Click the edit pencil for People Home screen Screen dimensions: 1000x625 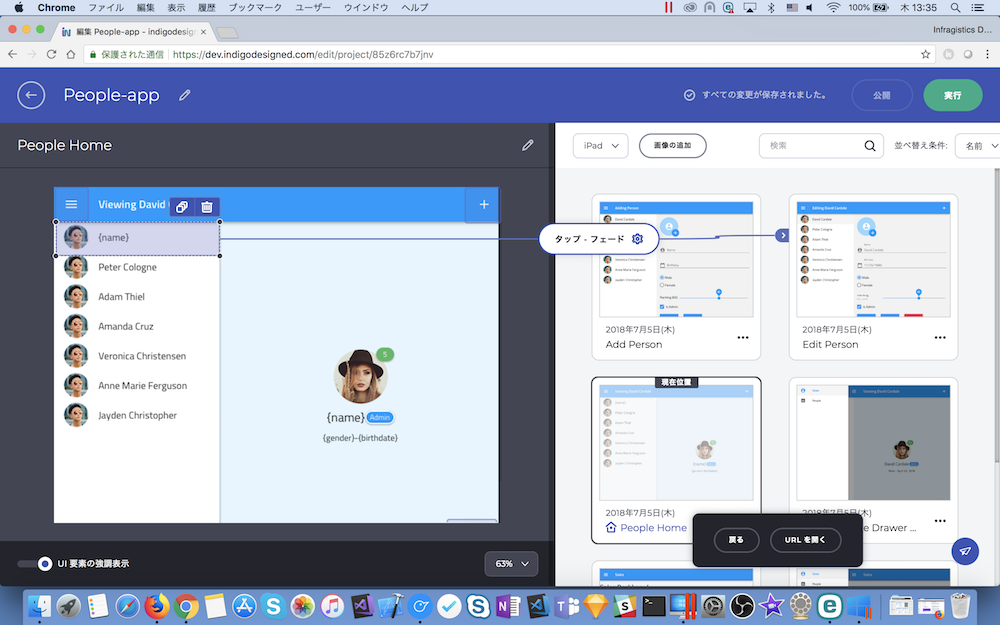pos(528,145)
